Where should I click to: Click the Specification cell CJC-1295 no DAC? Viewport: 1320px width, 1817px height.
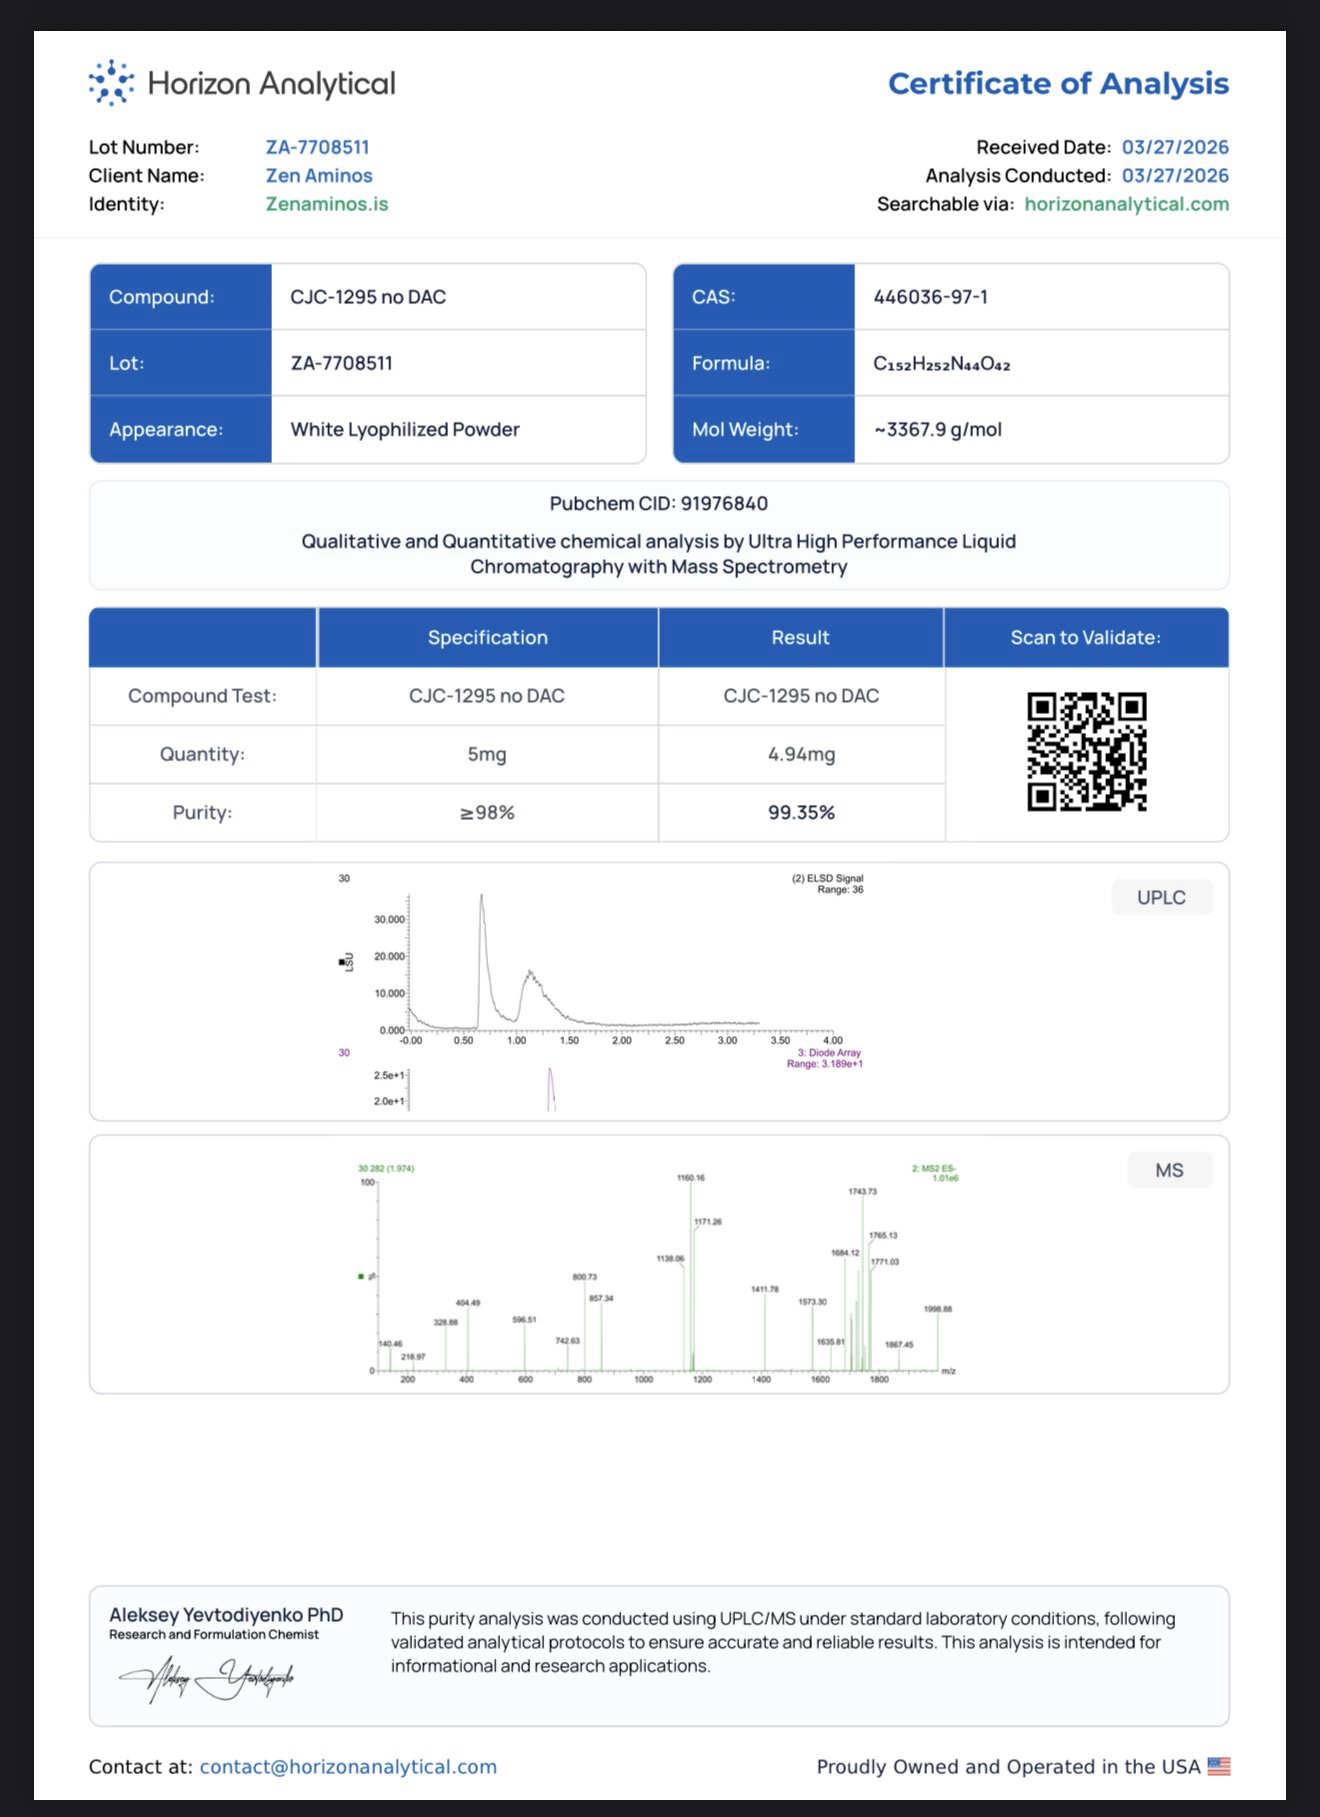click(x=487, y=696)
